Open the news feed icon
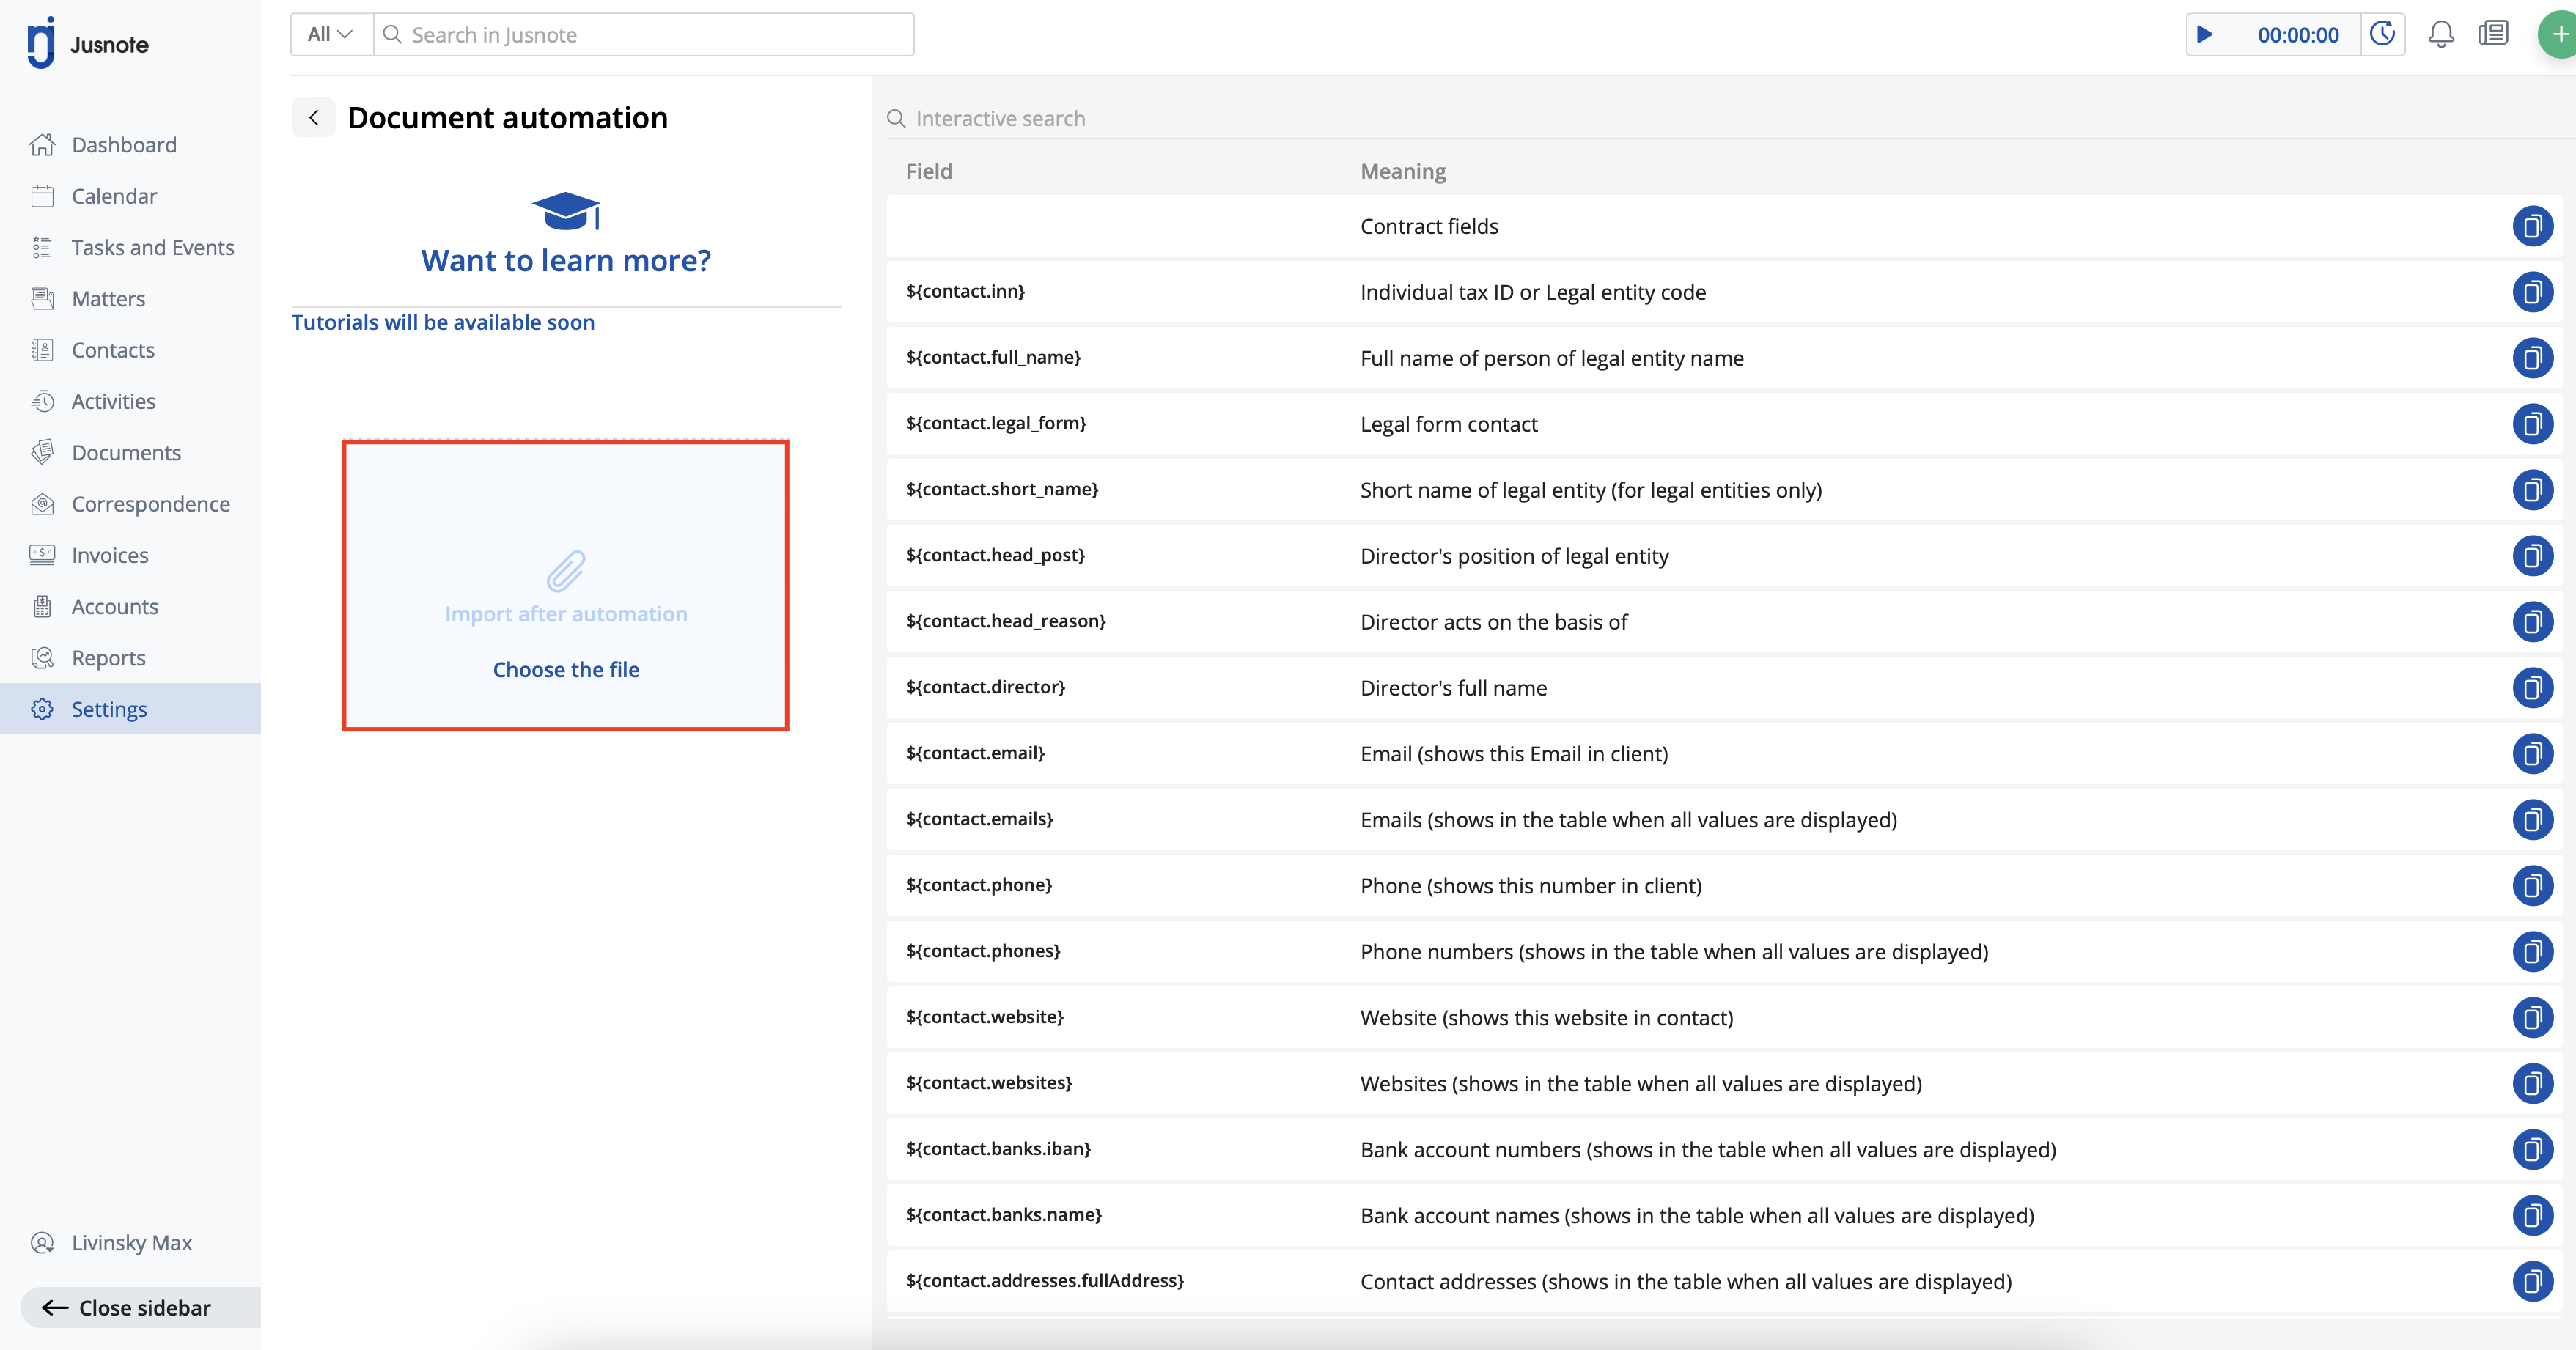2576x1350 pixels. 2494,34
